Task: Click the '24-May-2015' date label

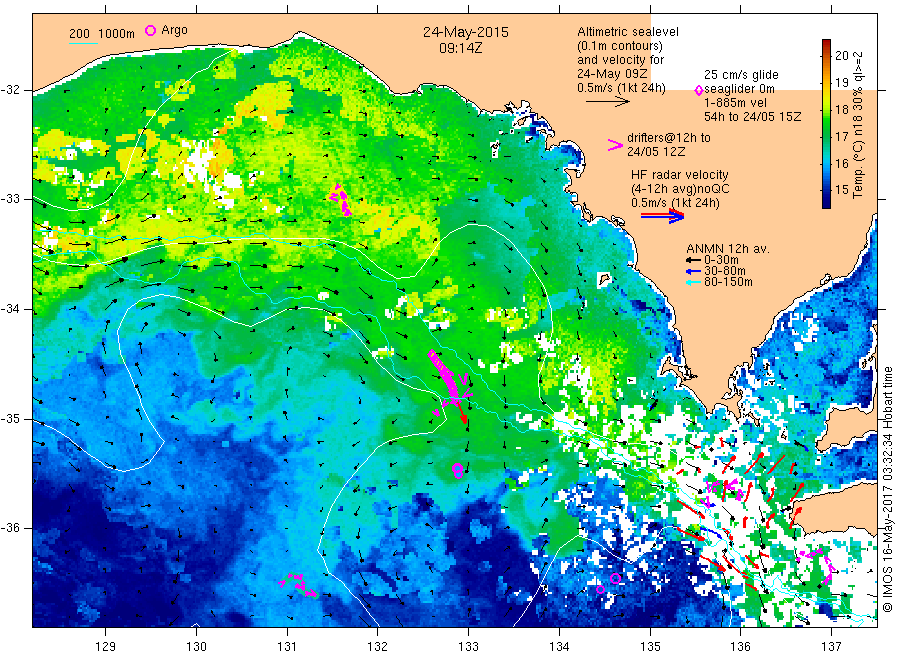Action: coord(466,32)
